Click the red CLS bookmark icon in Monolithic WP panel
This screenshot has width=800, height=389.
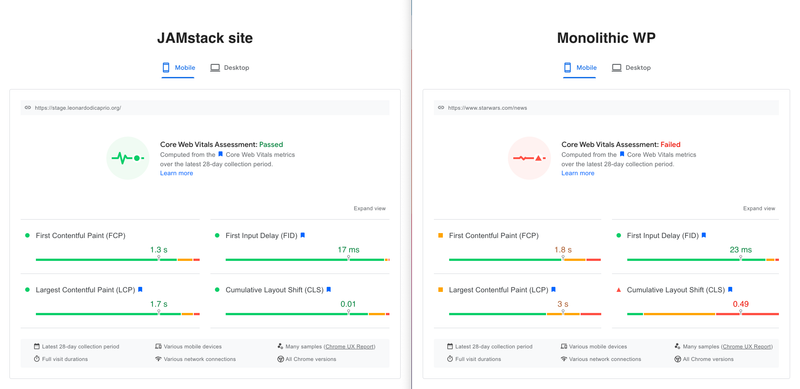[x=730, y=289]
